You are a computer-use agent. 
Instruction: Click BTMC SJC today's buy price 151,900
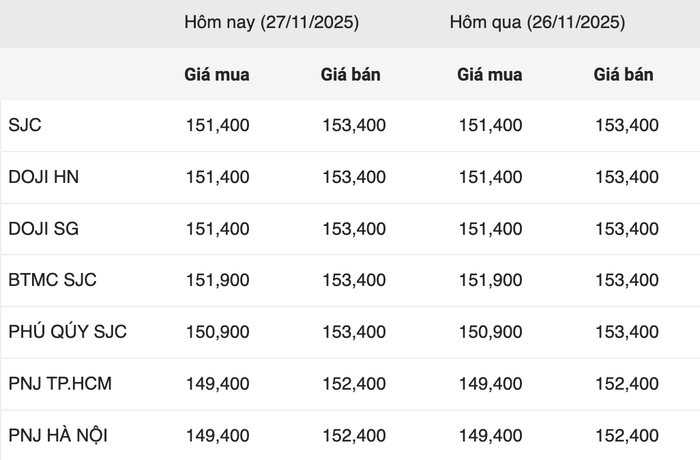[218, 280]
